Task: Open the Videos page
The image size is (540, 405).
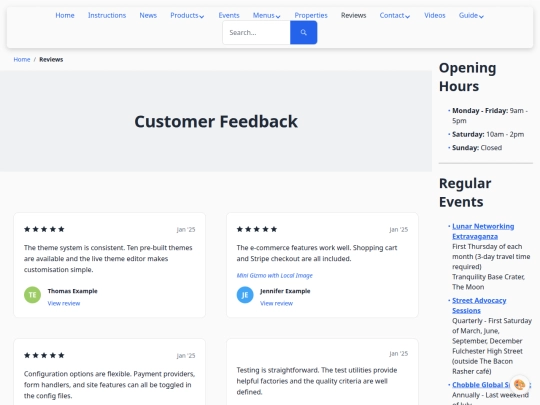Action: (435, 15)
